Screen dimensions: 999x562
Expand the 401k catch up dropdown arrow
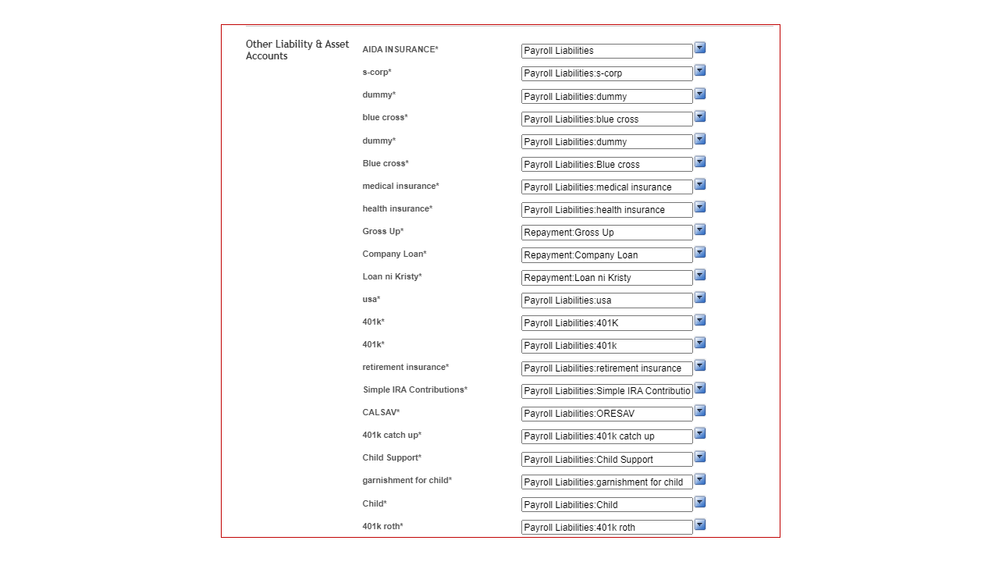(700, 434)
